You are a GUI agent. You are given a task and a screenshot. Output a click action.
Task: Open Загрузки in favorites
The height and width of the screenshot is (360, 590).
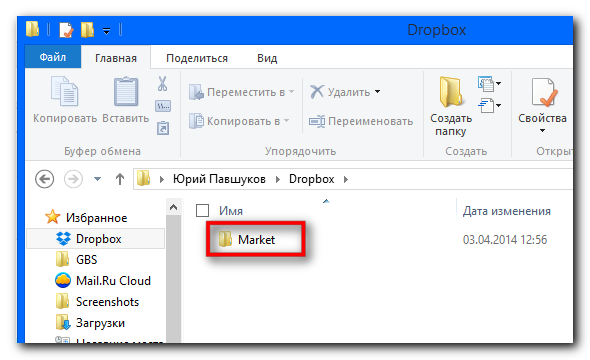pyautogui.click(x=100, y=323)
